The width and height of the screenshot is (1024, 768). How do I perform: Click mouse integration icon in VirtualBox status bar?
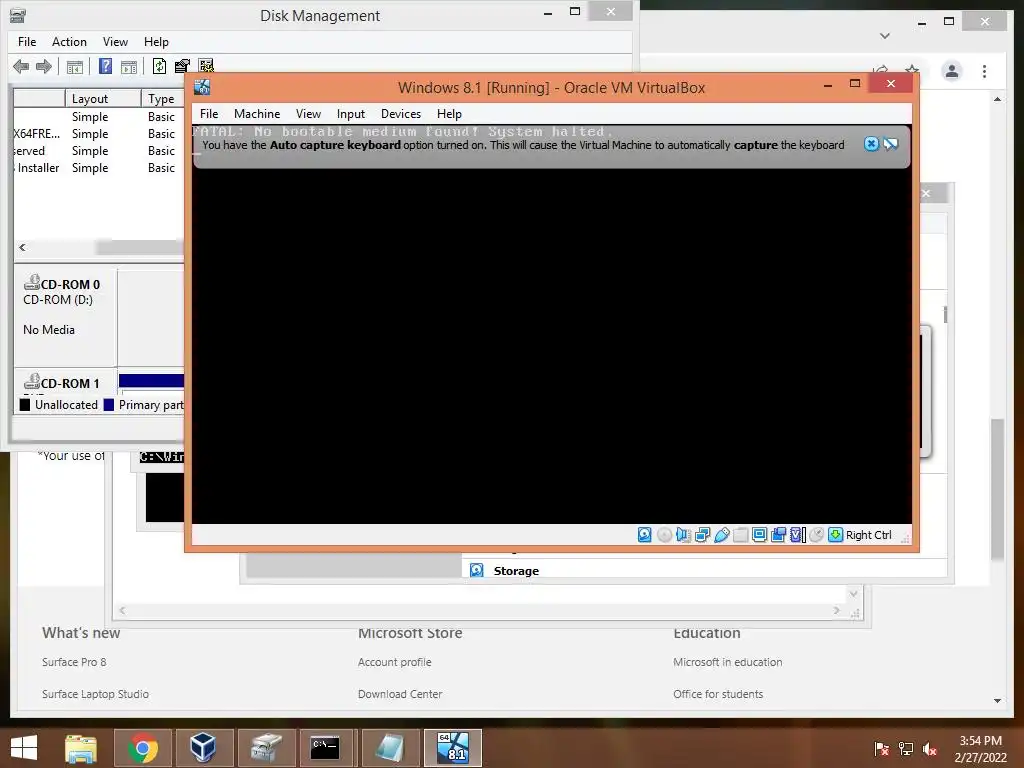pyautogui.click(x=816, y=535)
